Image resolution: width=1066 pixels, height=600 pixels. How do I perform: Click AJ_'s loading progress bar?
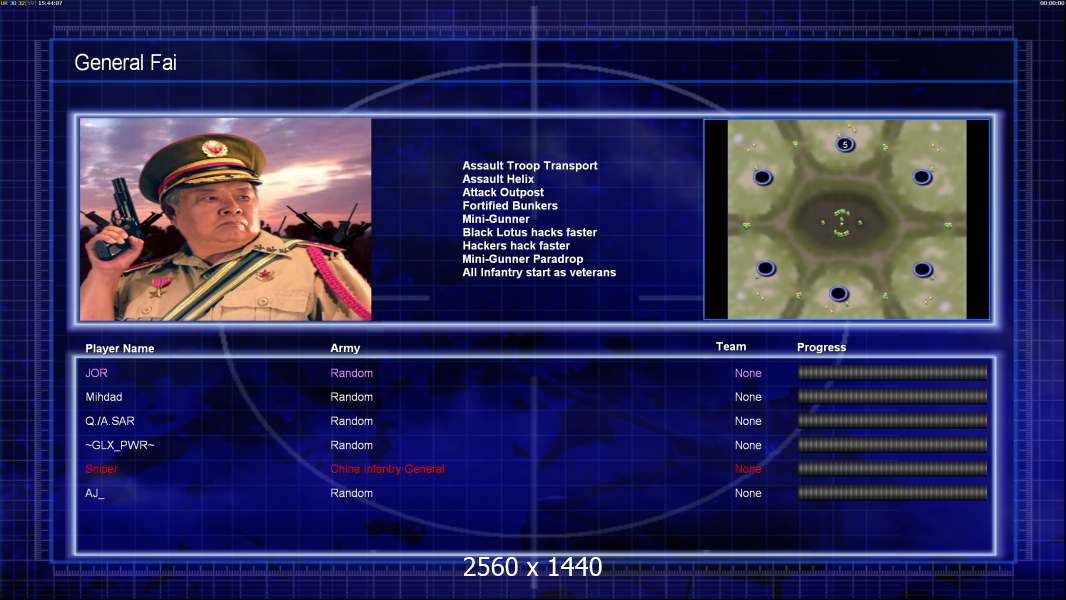pyautogui.click(x=893, y=493)
